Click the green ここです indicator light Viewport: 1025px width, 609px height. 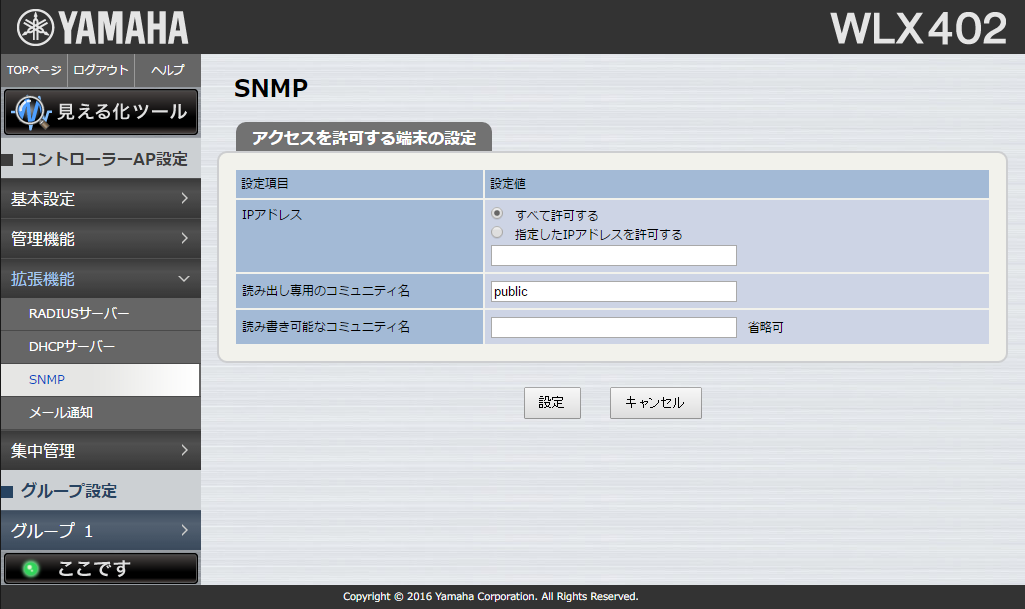tap(30, 568)
